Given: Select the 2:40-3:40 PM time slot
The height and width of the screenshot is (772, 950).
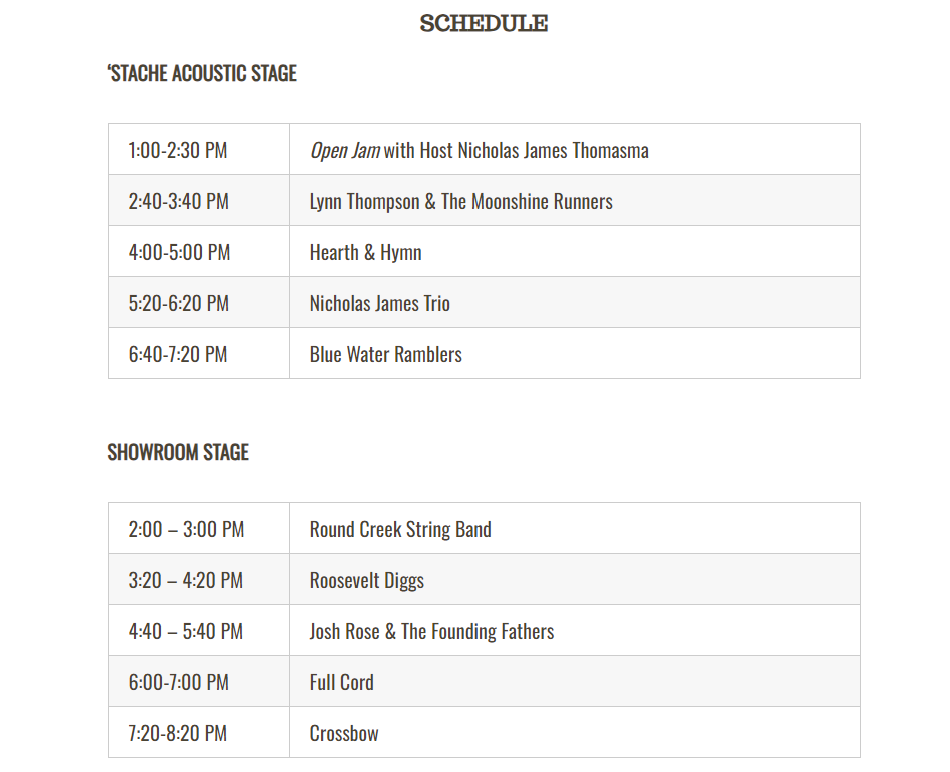Looking at the screenshot, I should pyautogui.click(x=178, y=201).
